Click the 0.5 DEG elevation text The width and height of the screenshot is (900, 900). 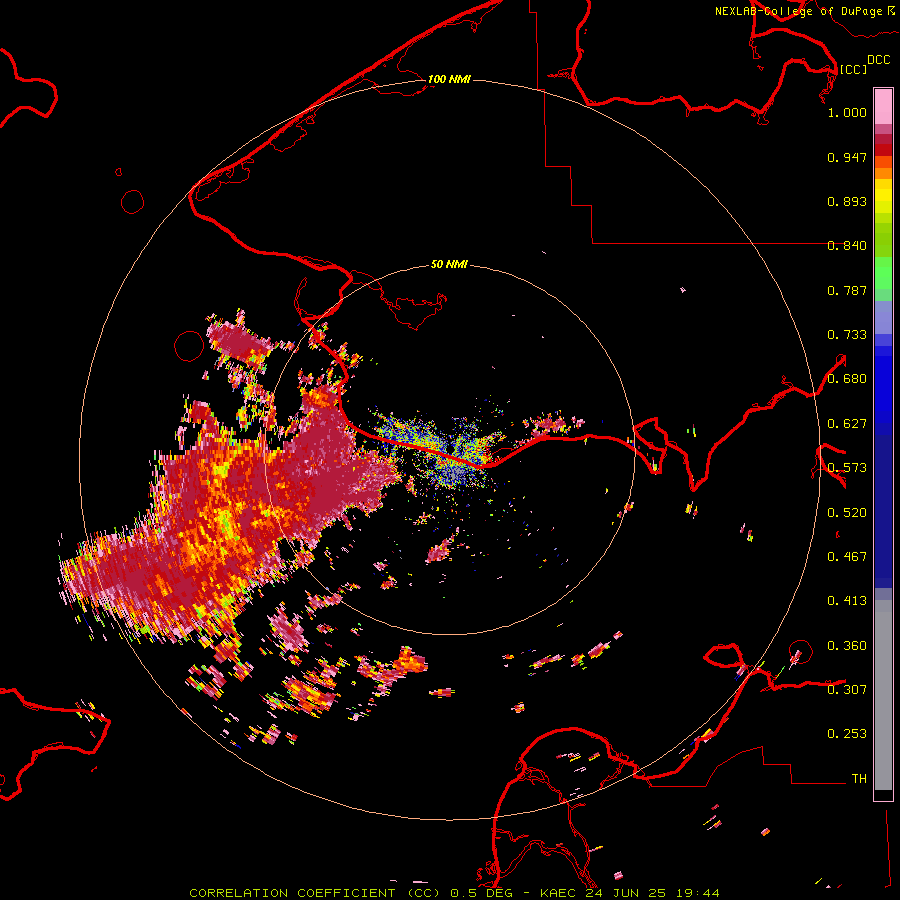coord(483,893)
